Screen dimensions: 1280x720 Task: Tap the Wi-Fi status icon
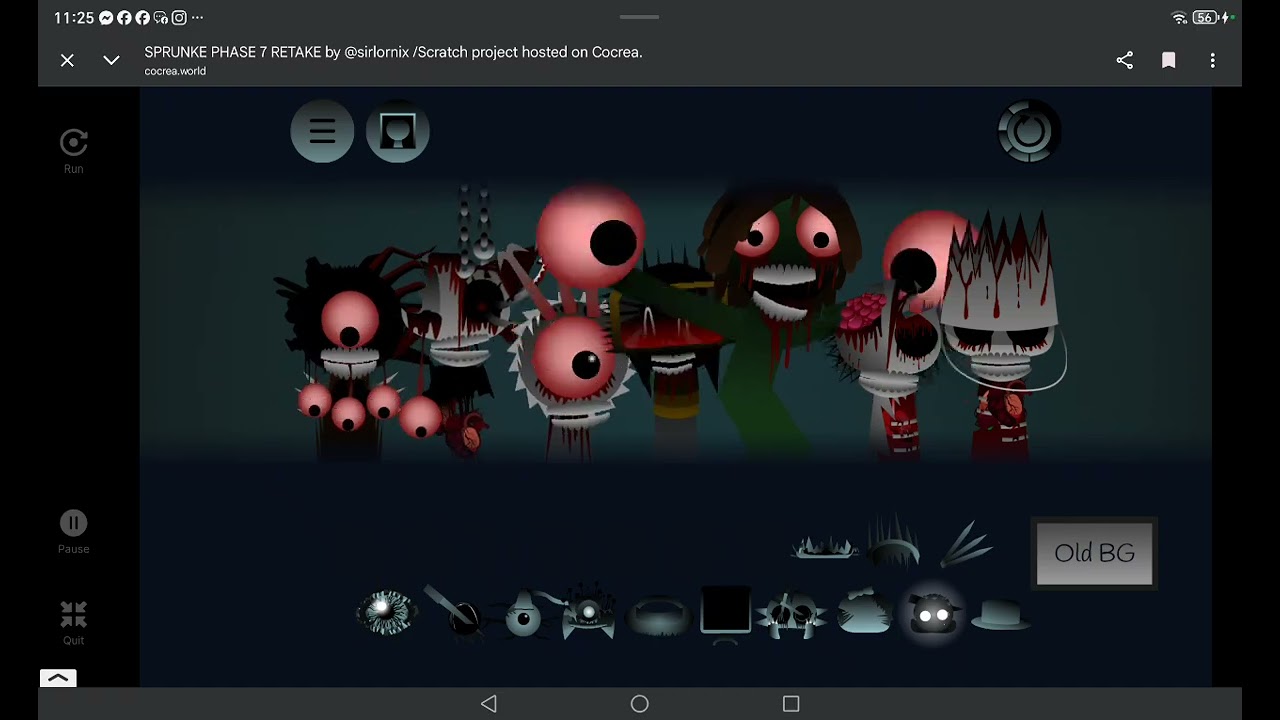coord(1179,18)
